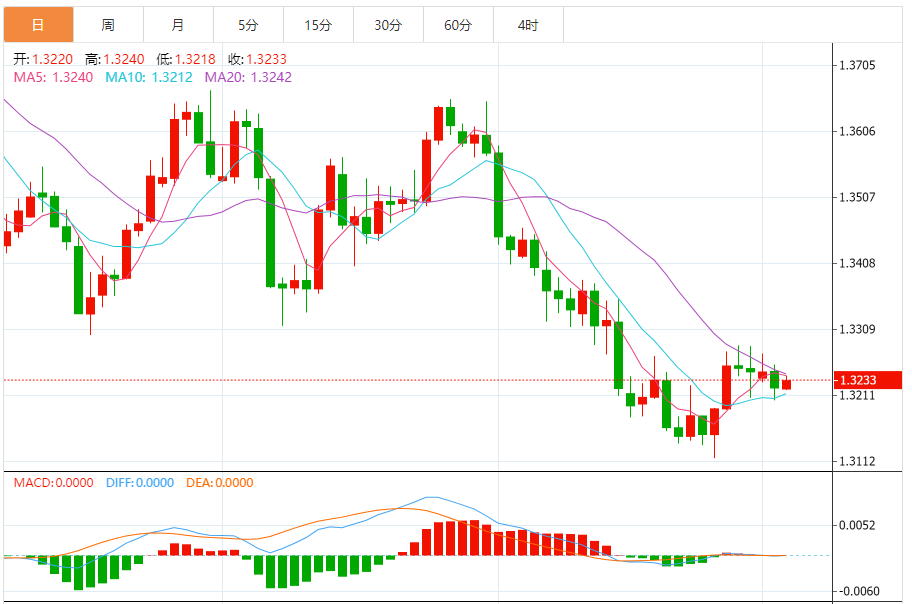Open the 5分 timeframe tab
The height and width of the screenshot is (604, 912).
(x=248, y=24)
